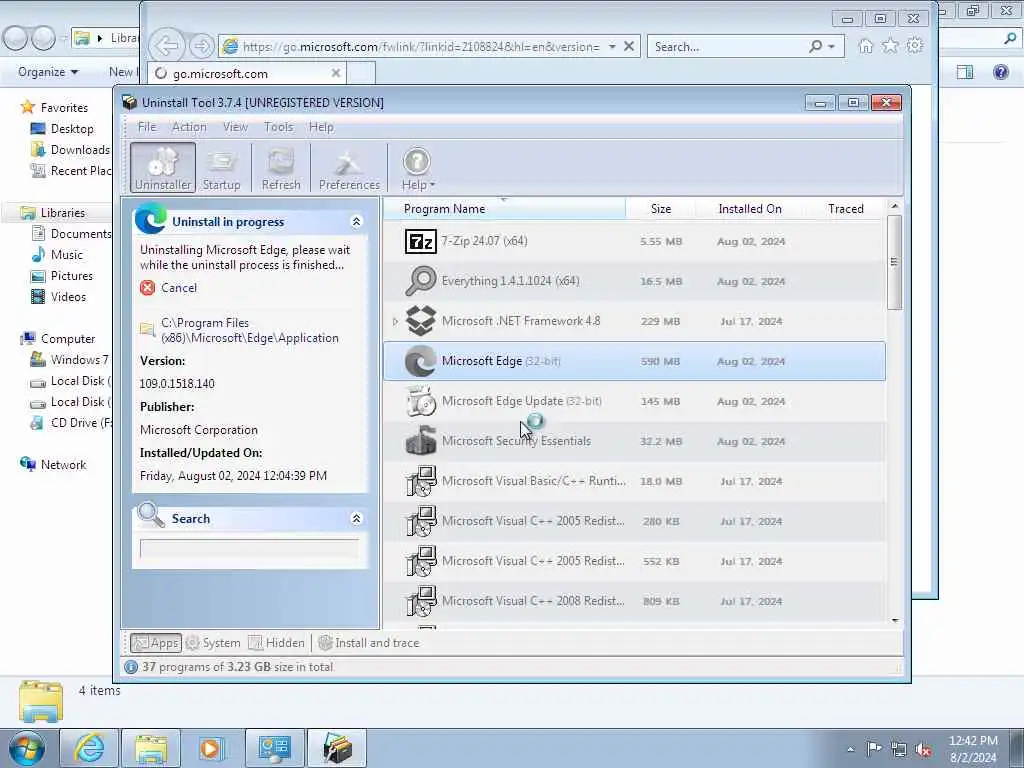Select the Microsoft Edge Update icon
This screenshot has height=768, width=1024.
420,401
